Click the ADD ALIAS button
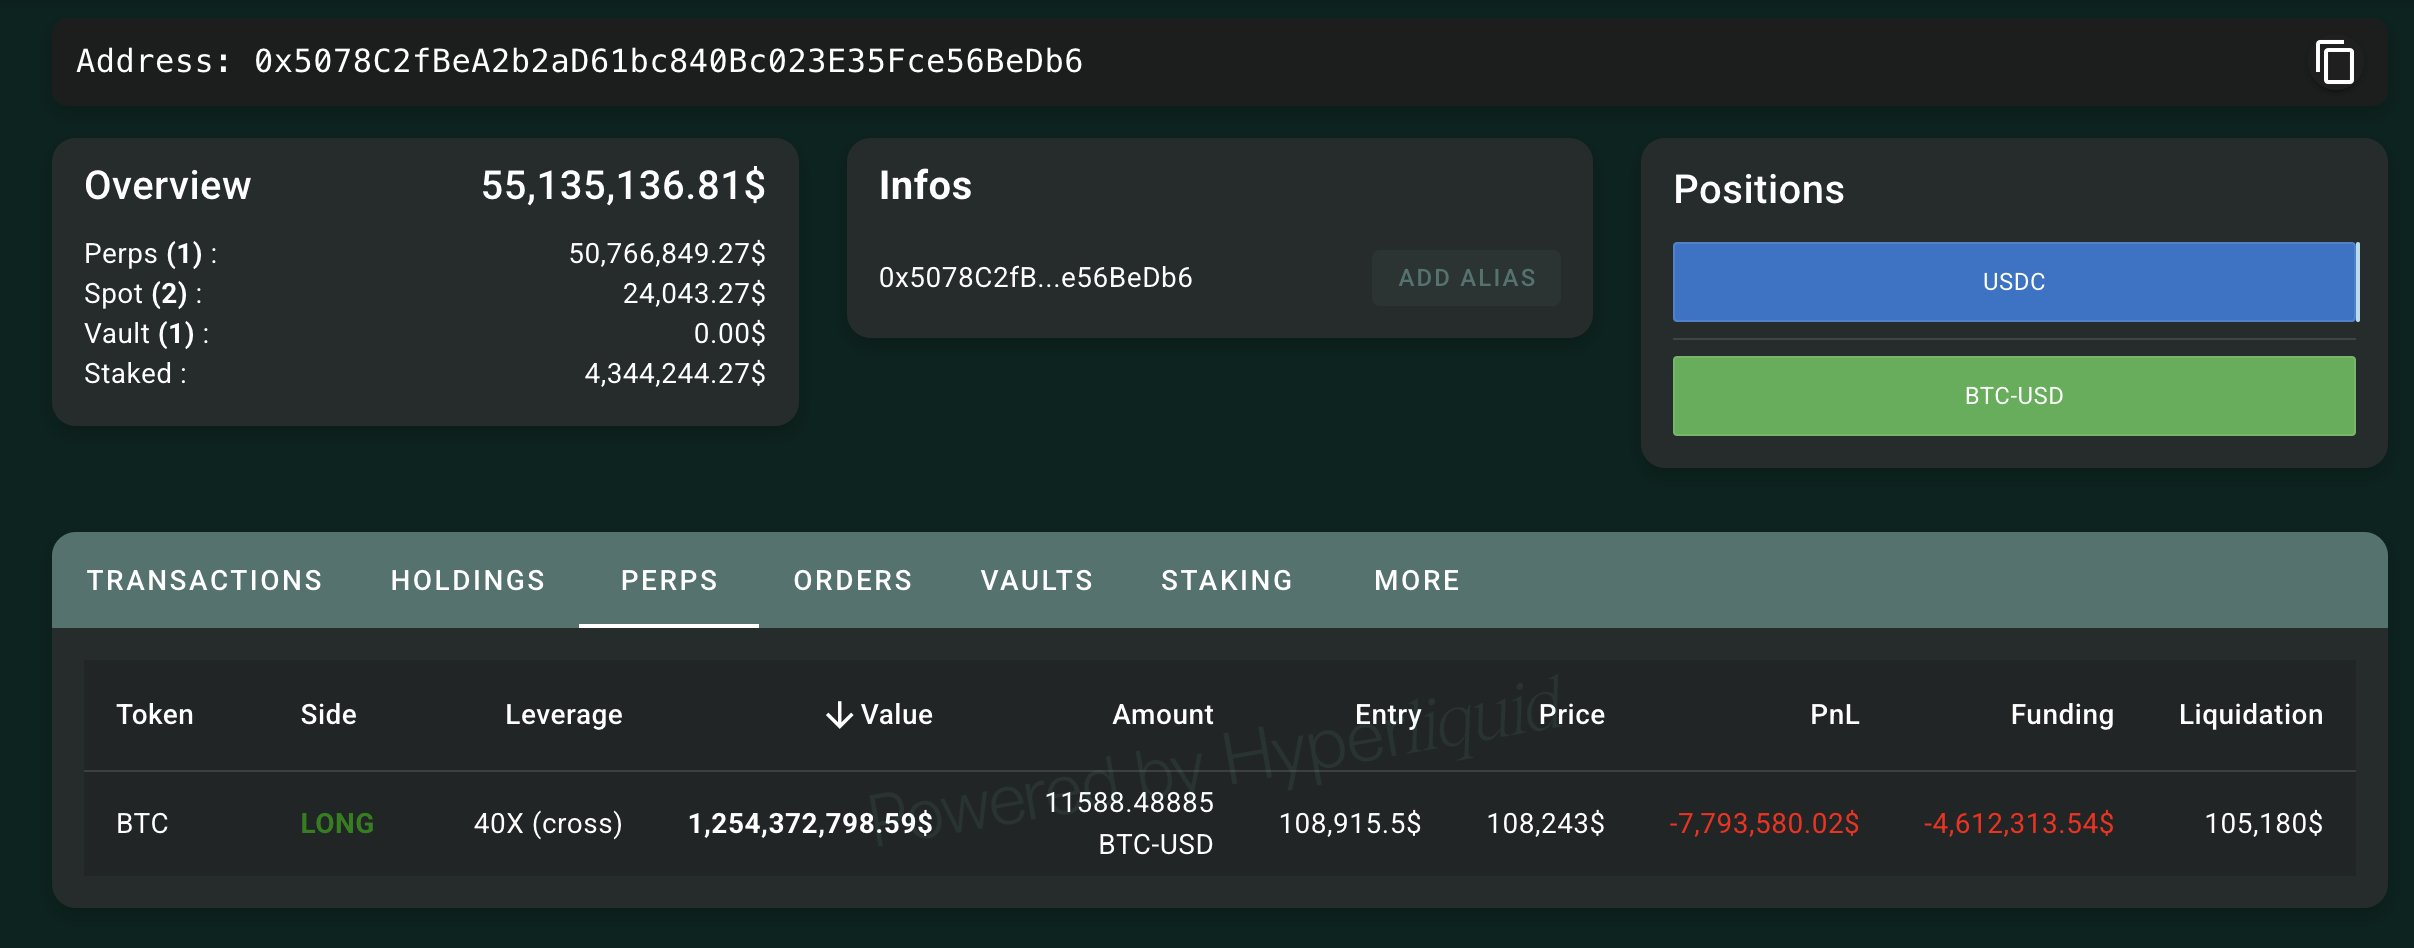 pos(1465,278)
